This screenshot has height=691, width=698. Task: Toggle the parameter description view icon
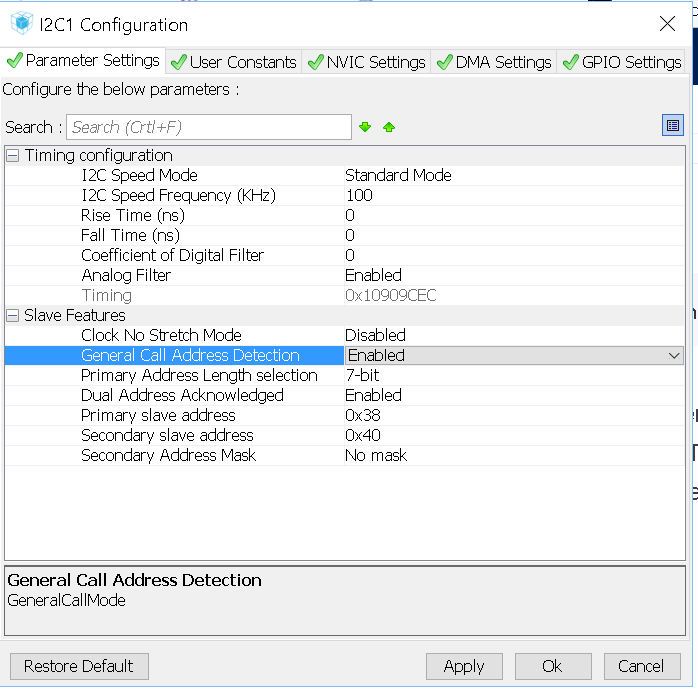point(673,126)
